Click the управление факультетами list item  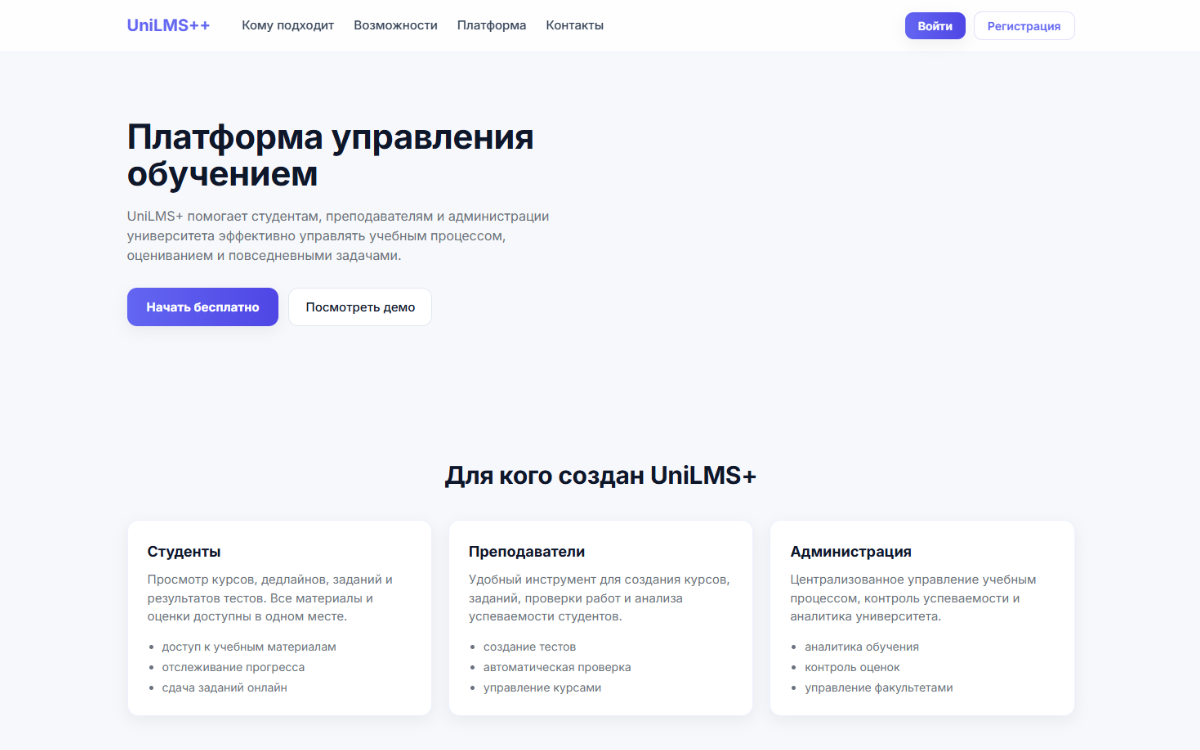pyautogui.click(x=879, y=688)
